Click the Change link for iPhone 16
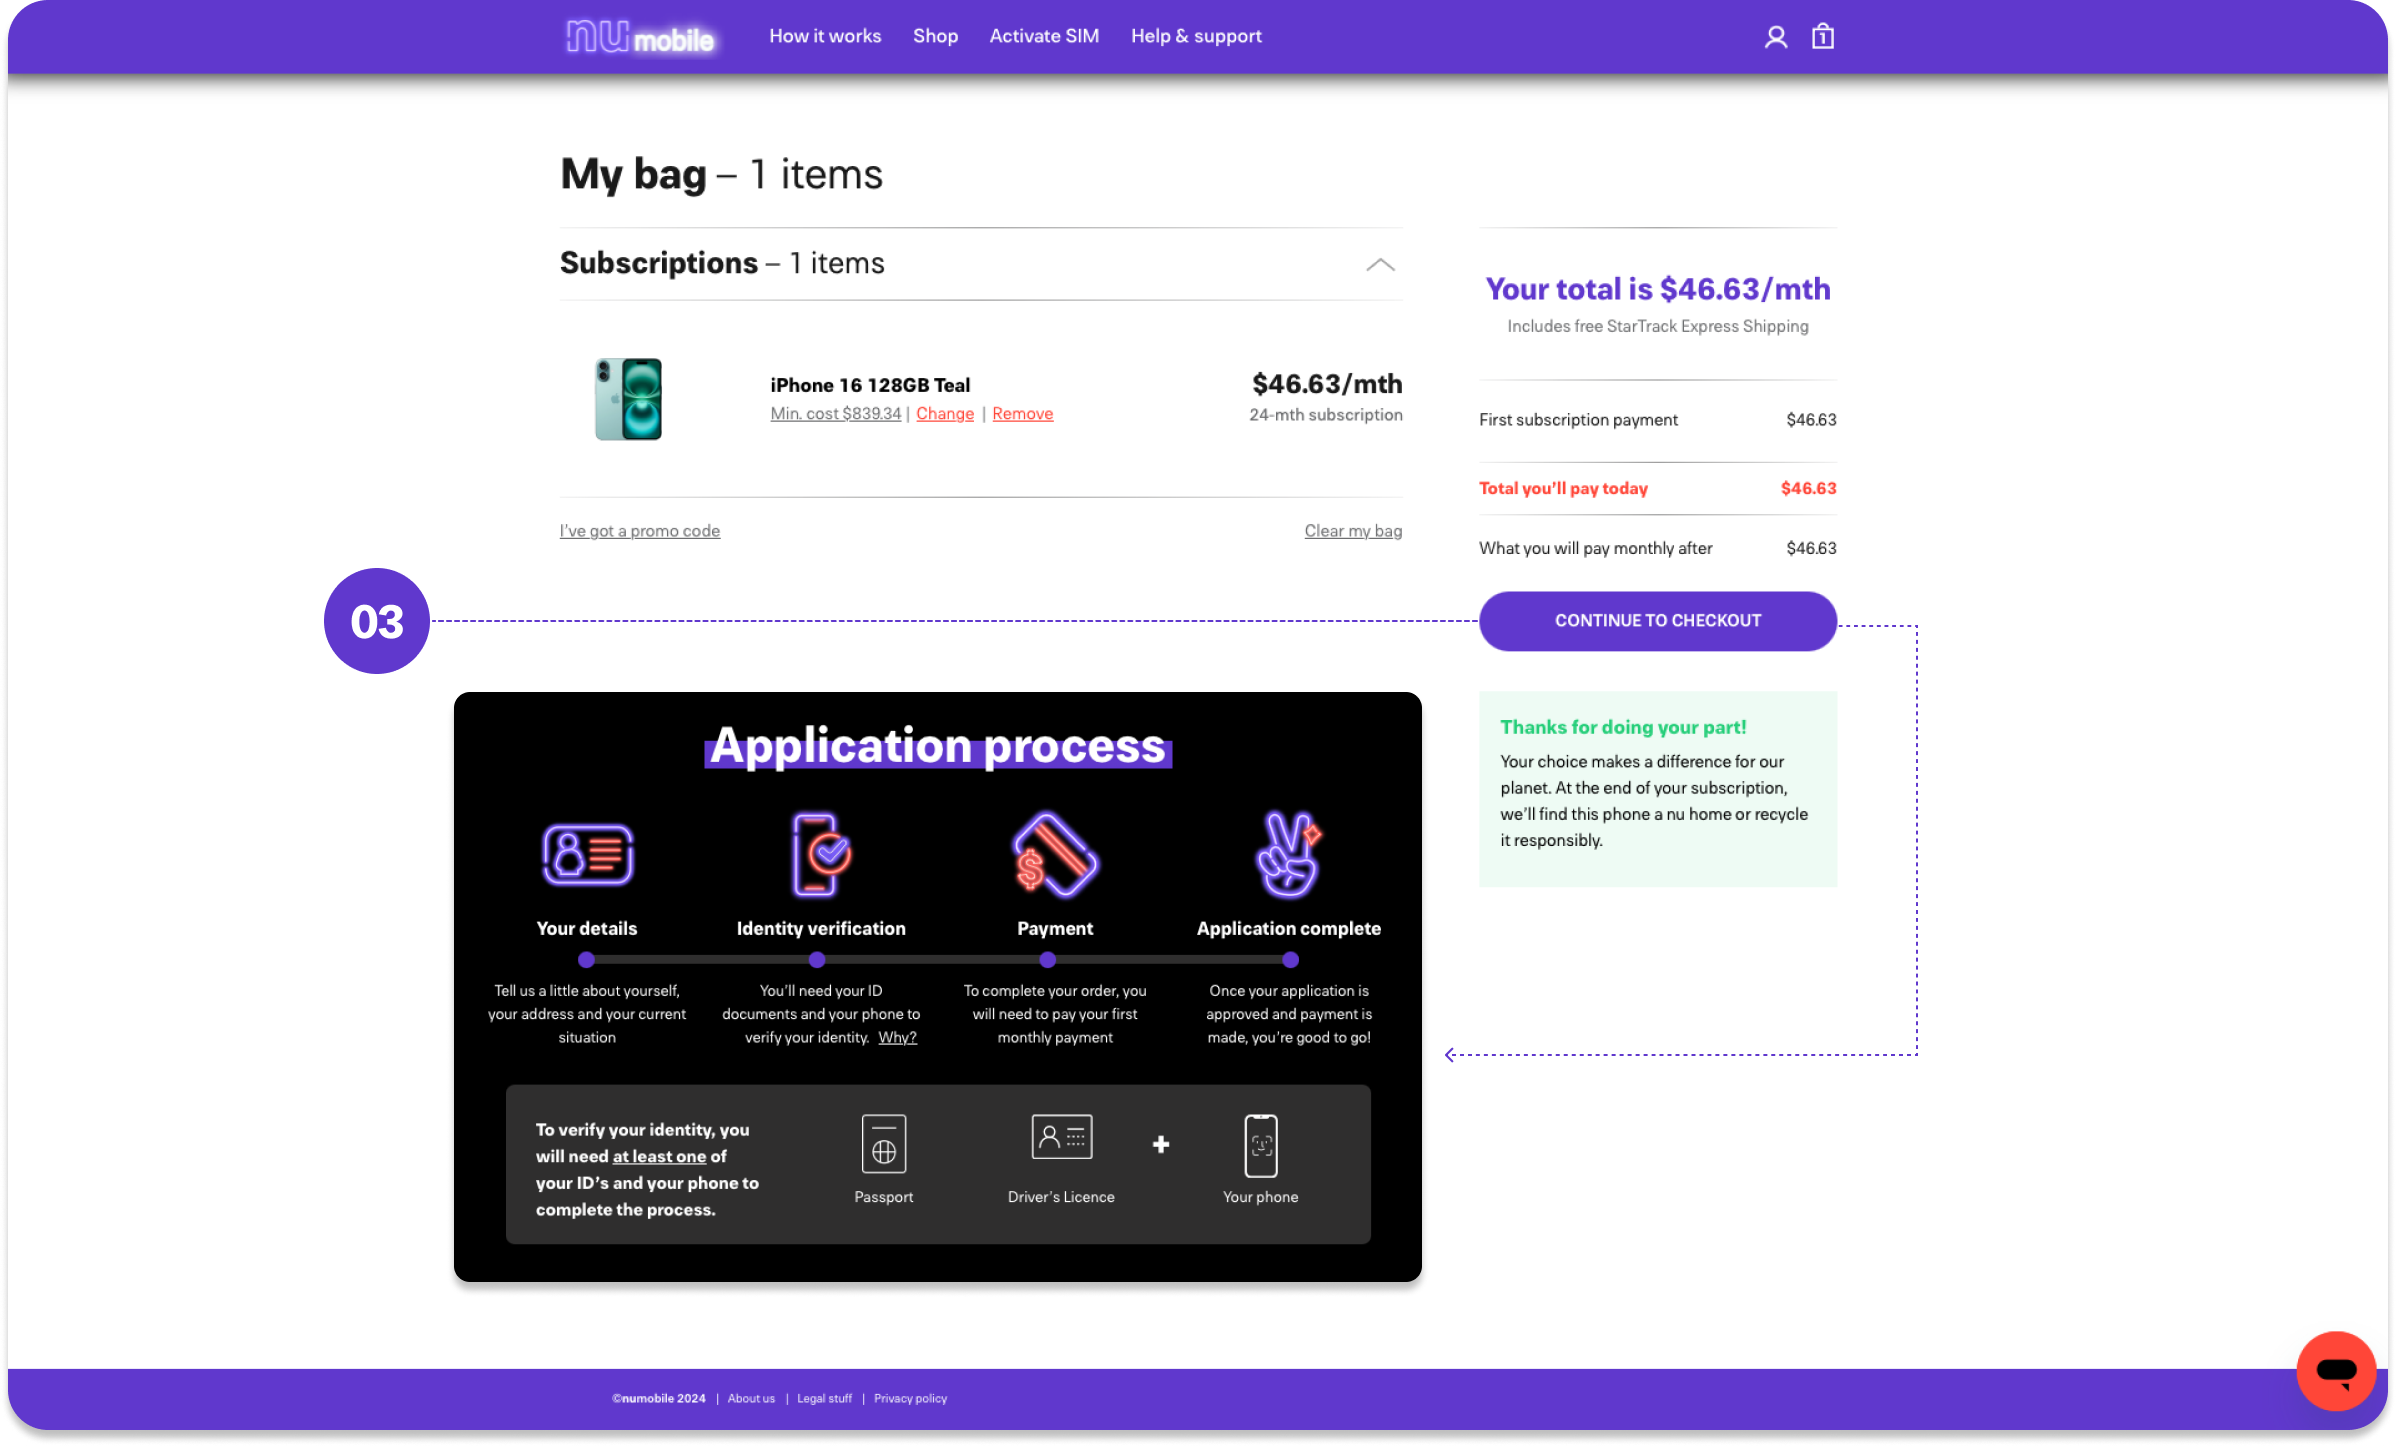Image resolution: width=2396 pixels, height=1446 pixels. click(945, 414)
